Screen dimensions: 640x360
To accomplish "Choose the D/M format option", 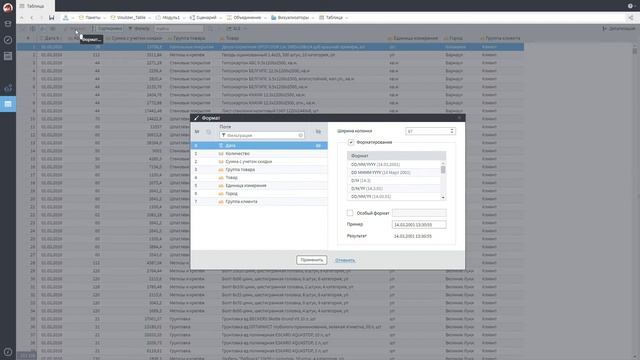I will tap(394, 180).
